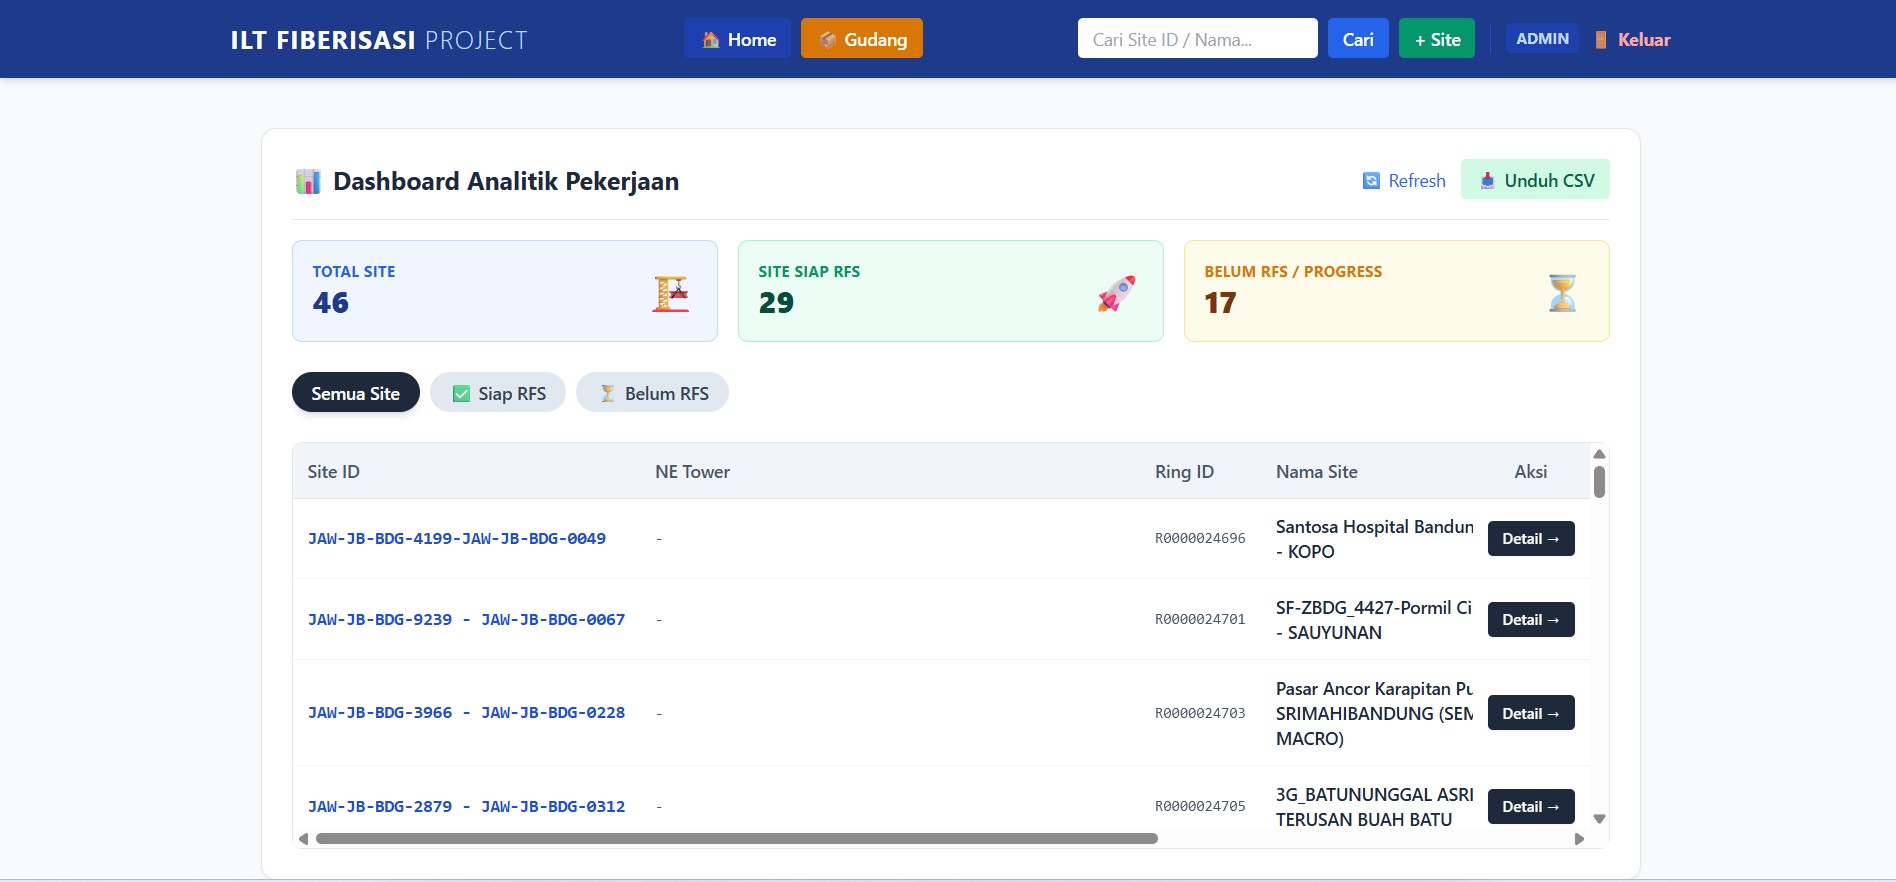Click the bar chart dashboard icon
The height and width of the screenshot is (882, 1896).
pos(308,181)
